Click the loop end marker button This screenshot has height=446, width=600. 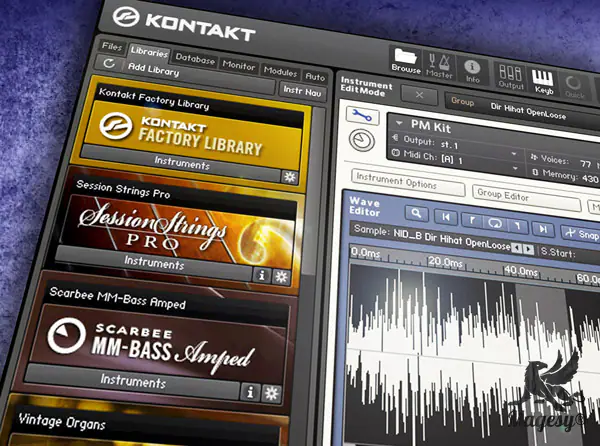point(517,226)
